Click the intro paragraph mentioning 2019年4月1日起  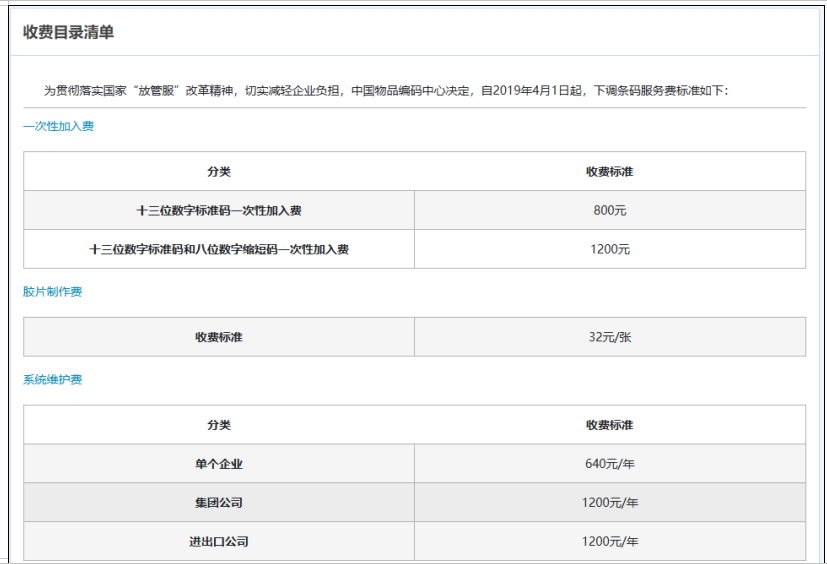386,91
